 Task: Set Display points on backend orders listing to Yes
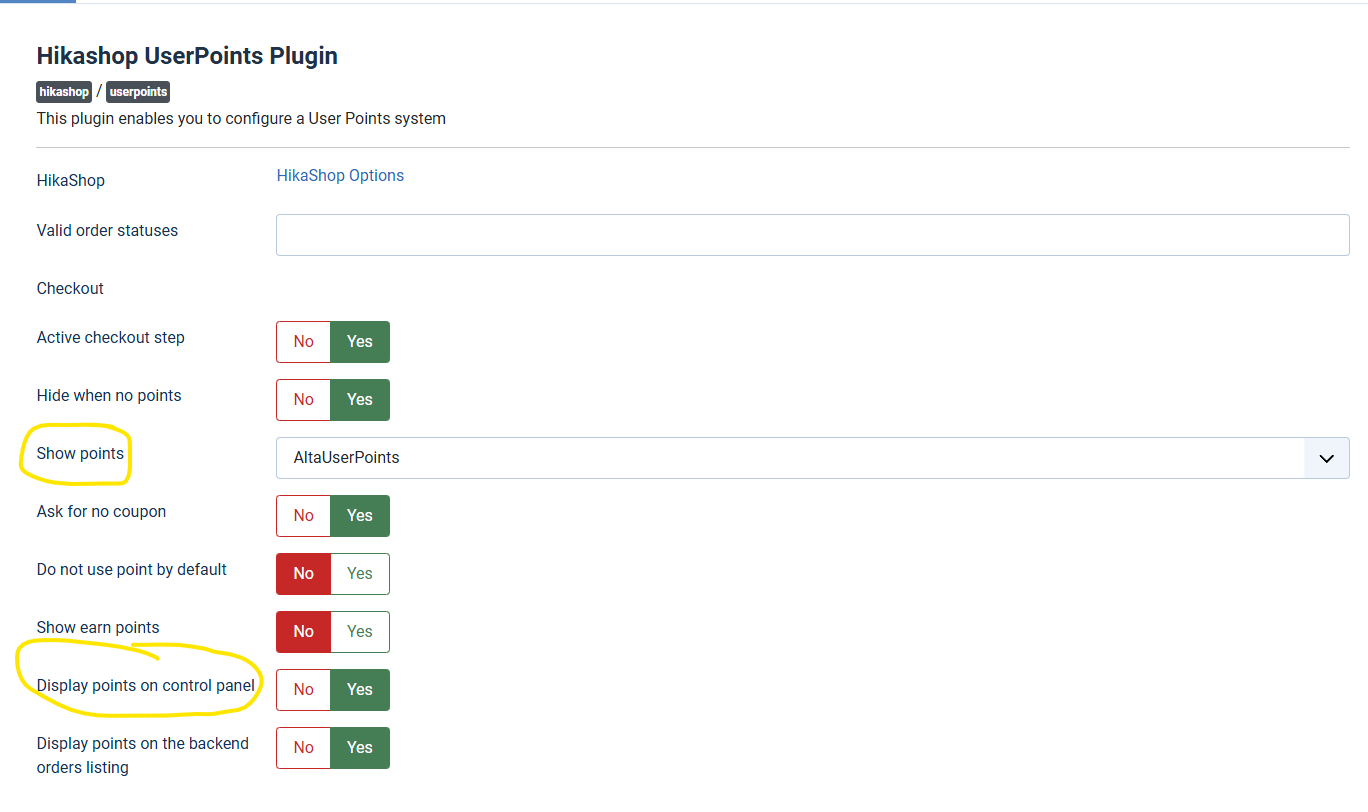pos(360,748)
